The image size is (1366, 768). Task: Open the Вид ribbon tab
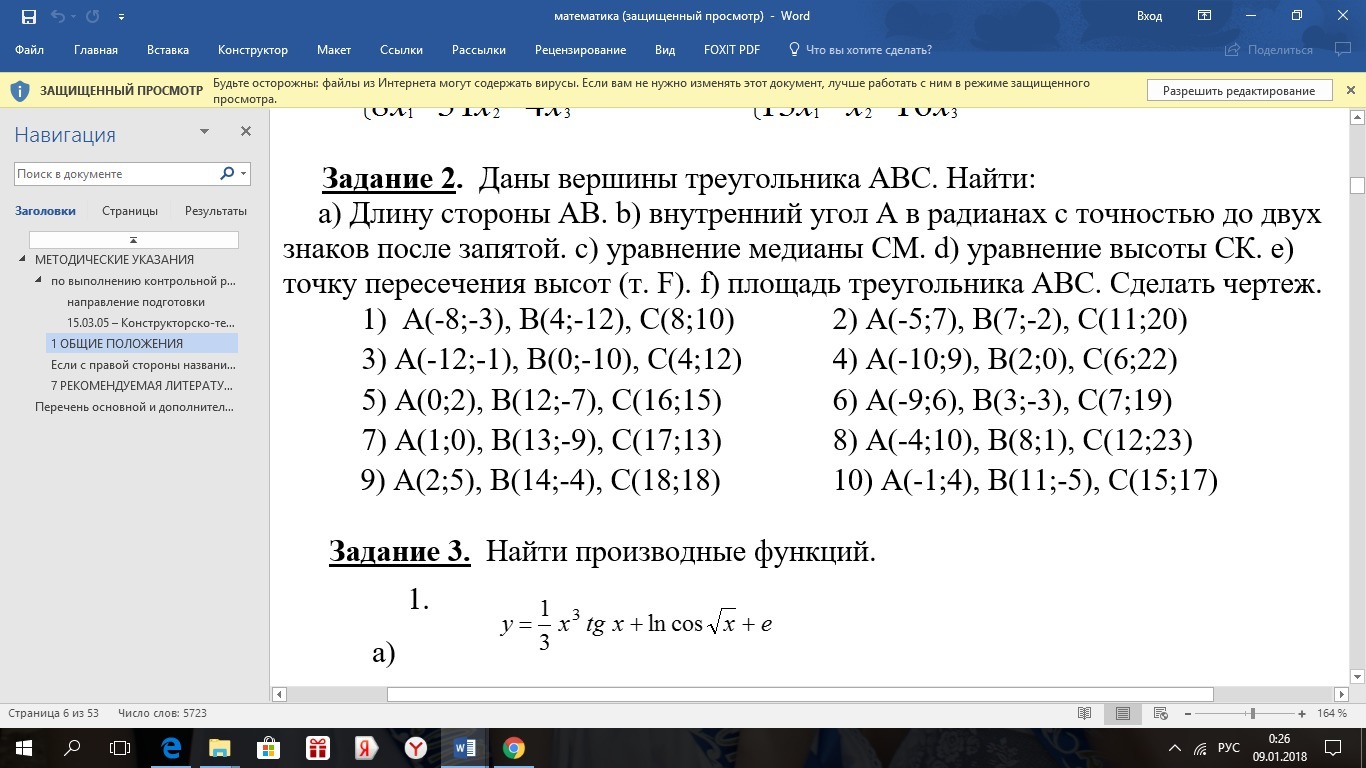665,50
